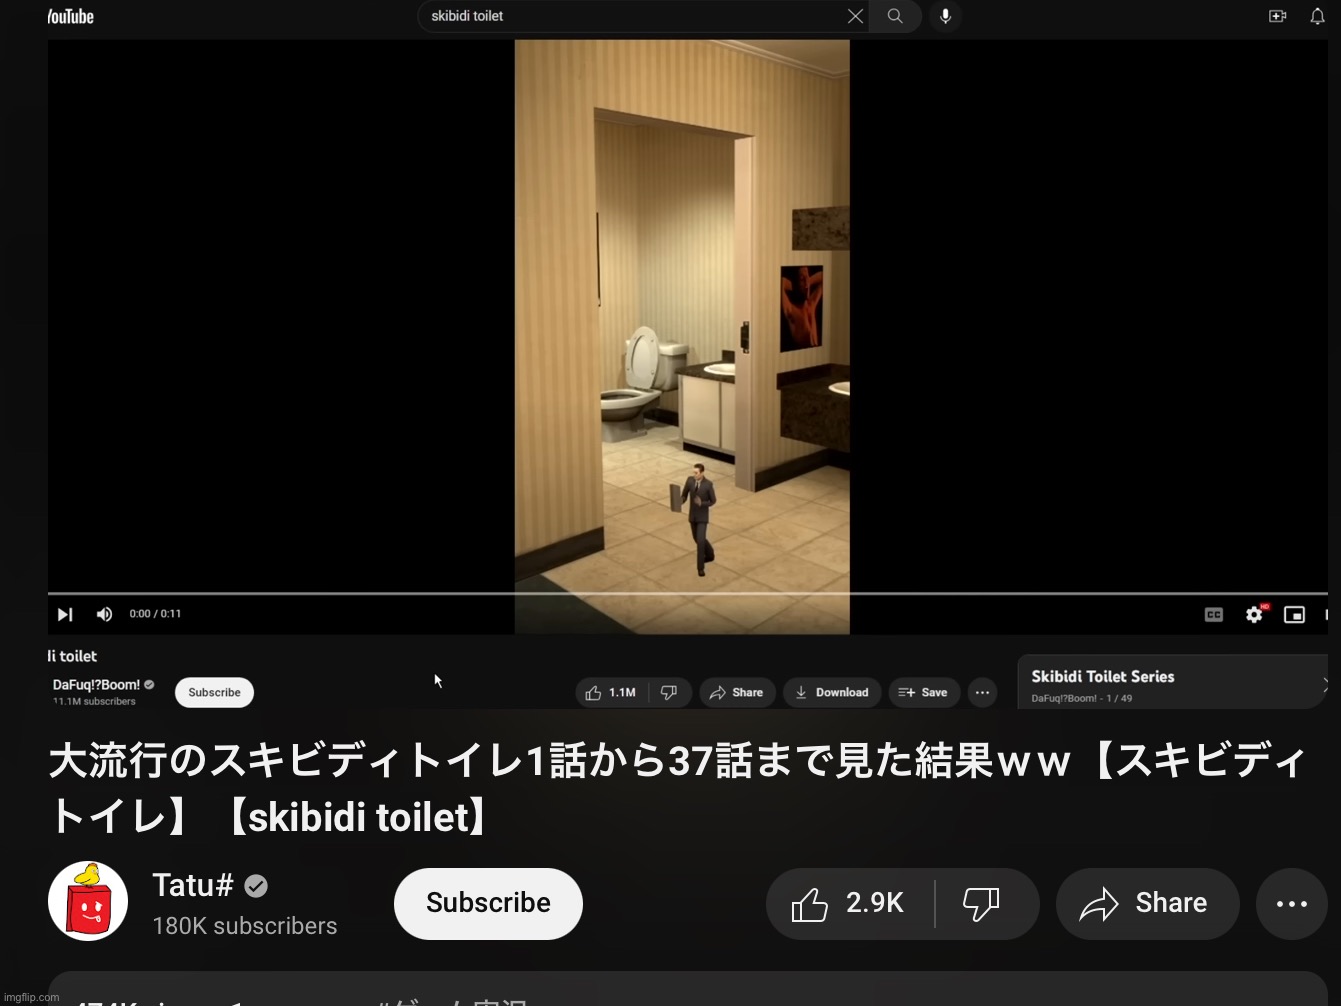
Task: Toggle closed captions CC button
Action: pos(1213,615)
